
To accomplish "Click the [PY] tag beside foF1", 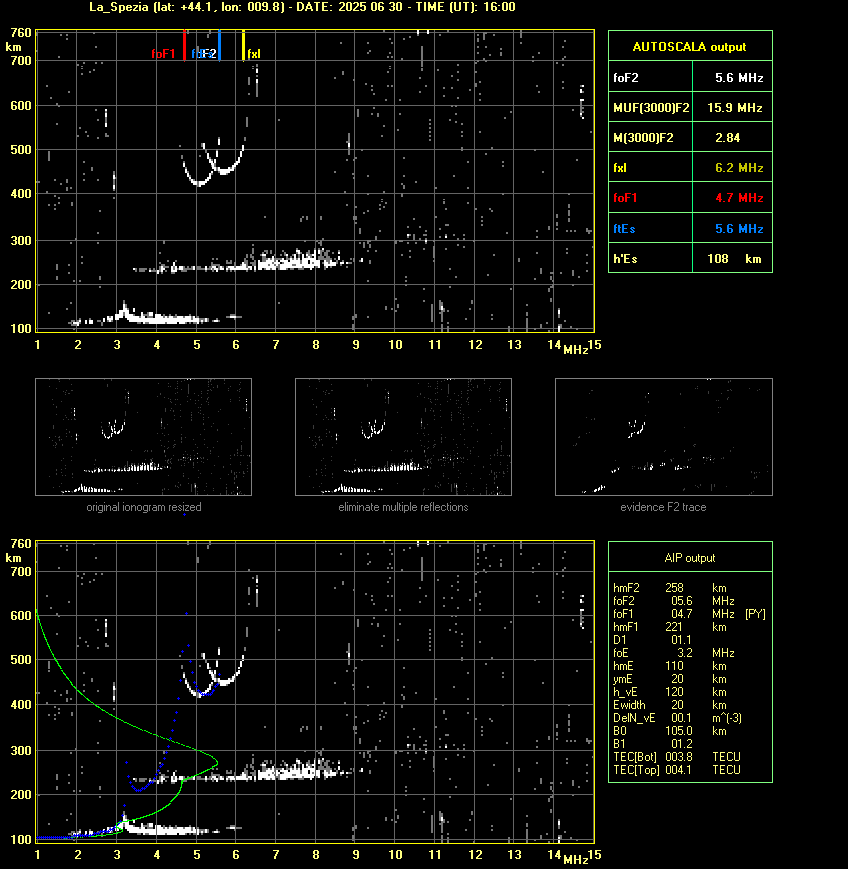I will (755, 614).
